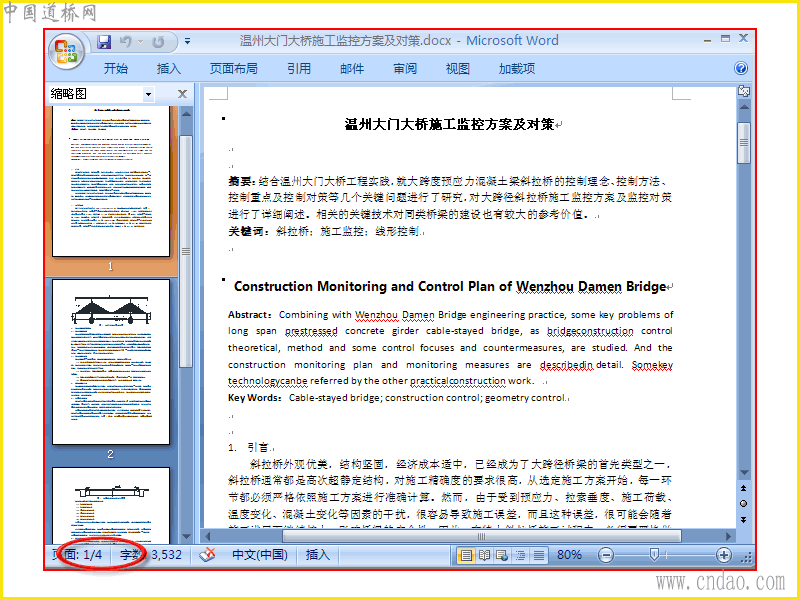Image resolution: width=800 pixels, height=600 pixels.
Task: Select page 2 thumbnail
Action: 111,362
